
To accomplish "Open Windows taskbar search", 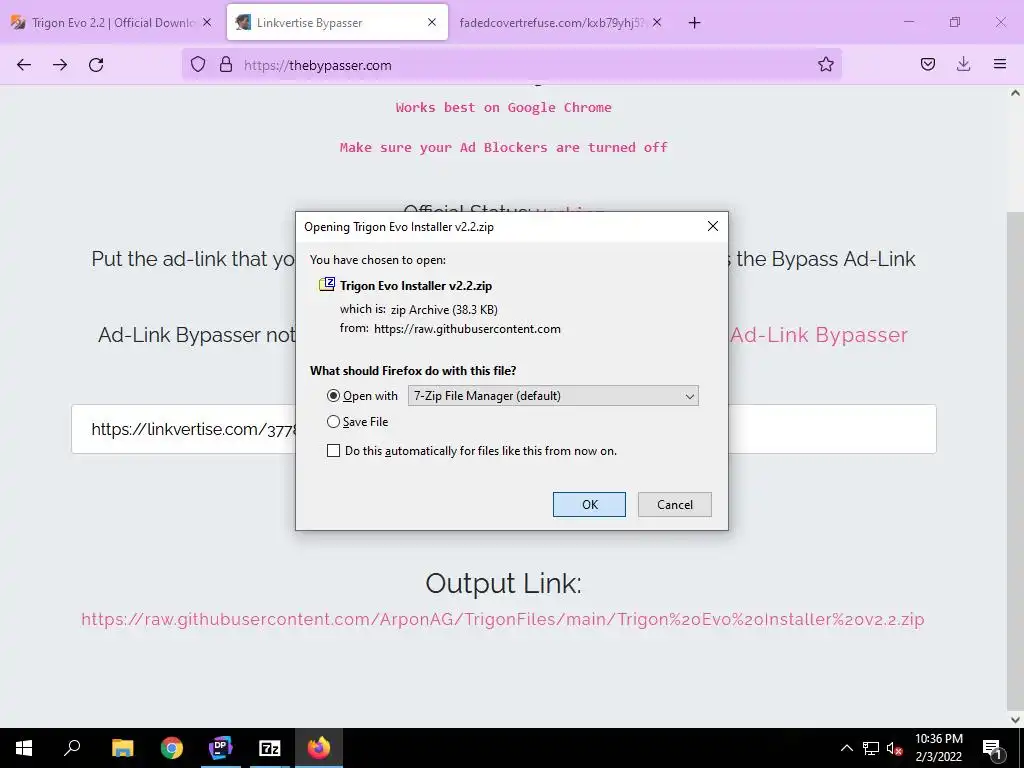I will (x=72, y=748).
